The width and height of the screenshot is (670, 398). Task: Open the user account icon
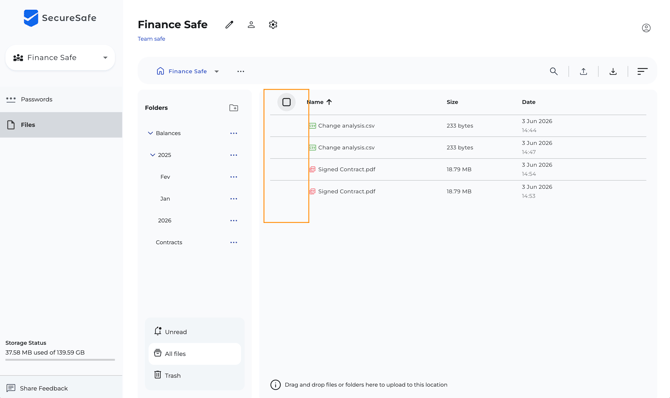click(646, 28)
